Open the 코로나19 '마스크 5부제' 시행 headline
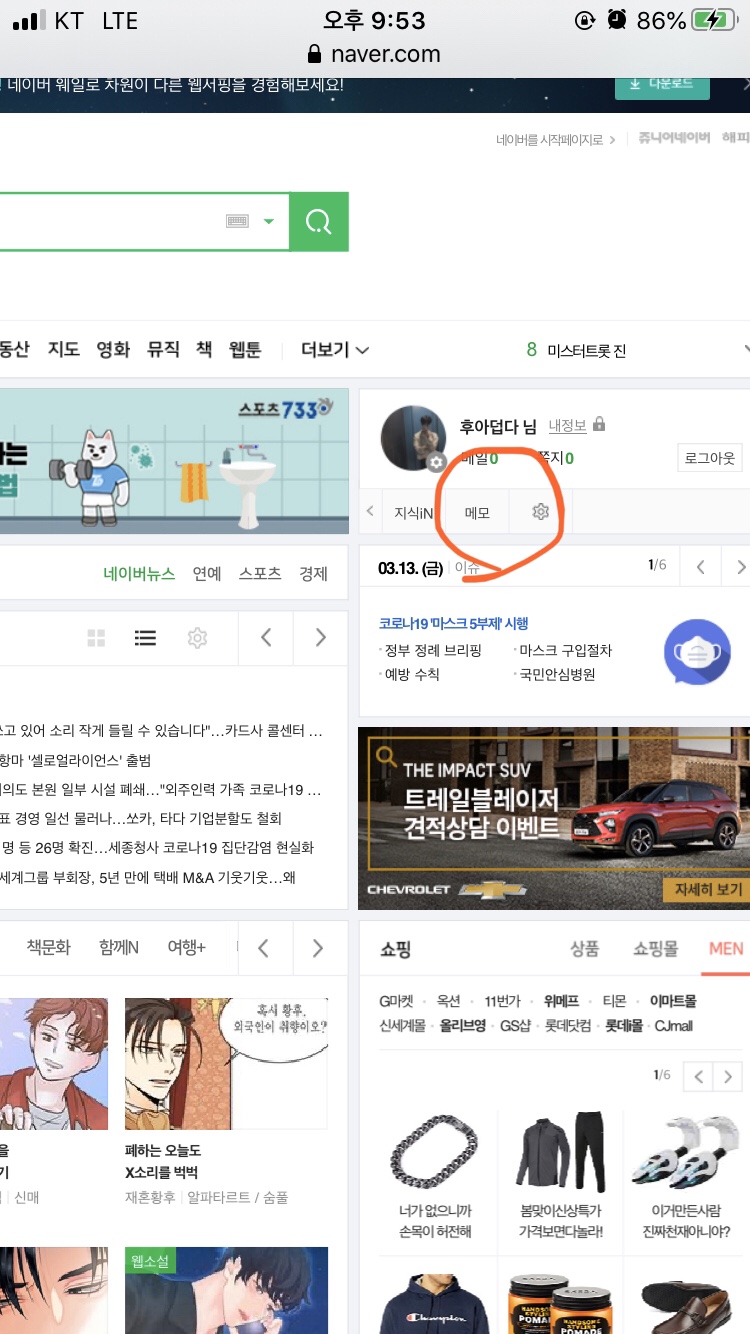 click(x=453, y=623)
